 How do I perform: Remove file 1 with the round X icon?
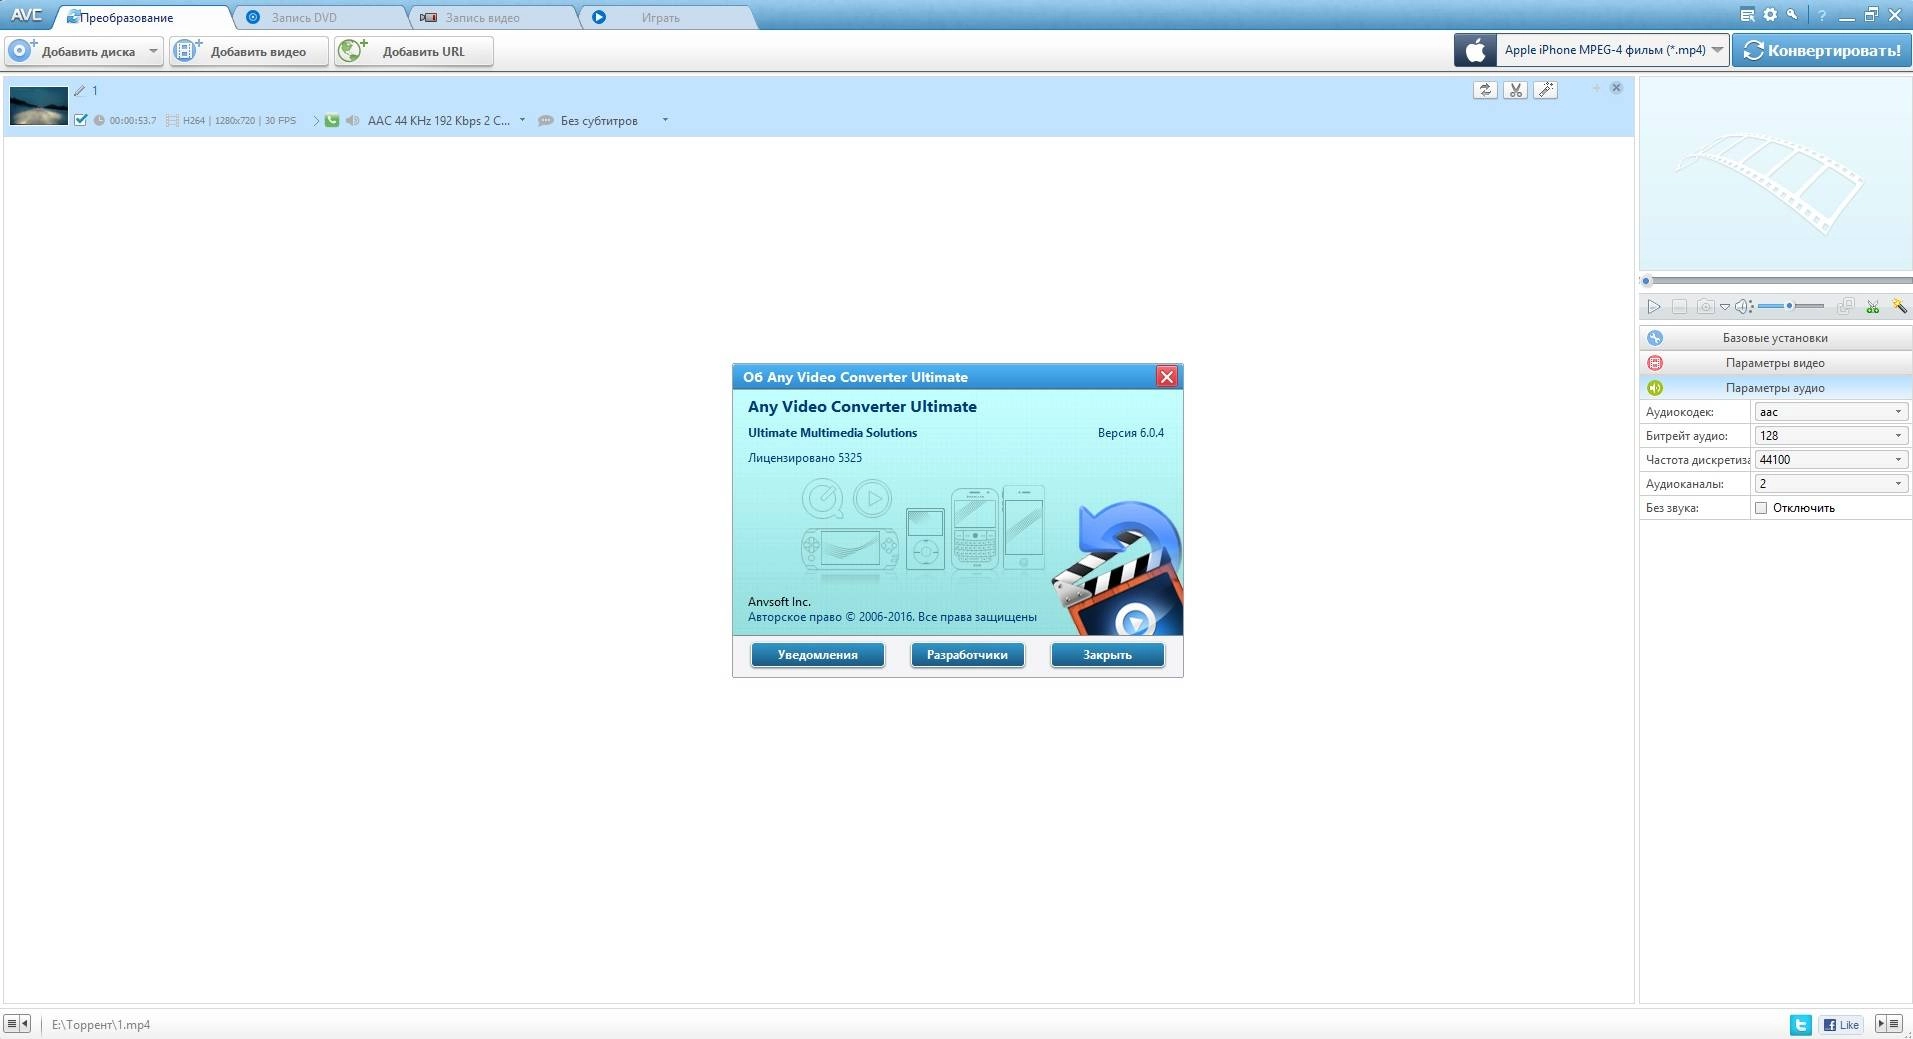click(x=1616, y=88)
